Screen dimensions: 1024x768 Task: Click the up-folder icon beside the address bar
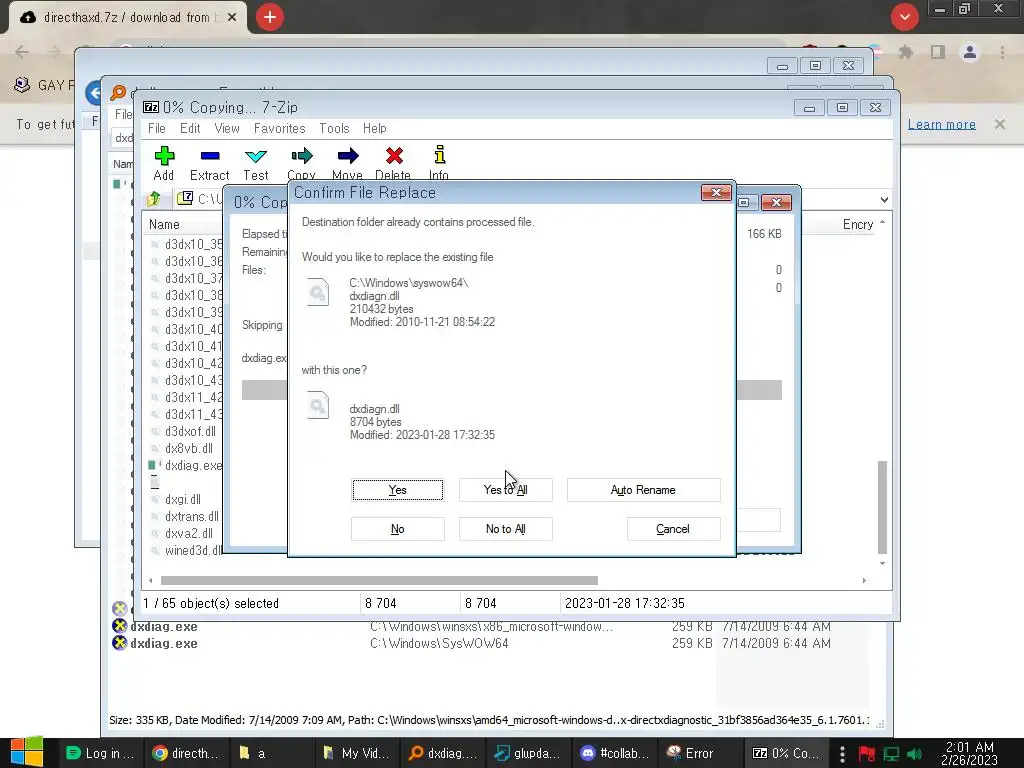pyautogui.click(x=154, y=199)
